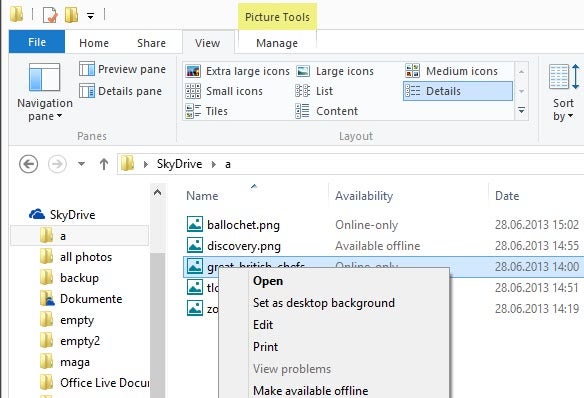Image resolution: width=584 pixels, height=398 pixels.
Task: Select List layout
Action: coord(314,91)
